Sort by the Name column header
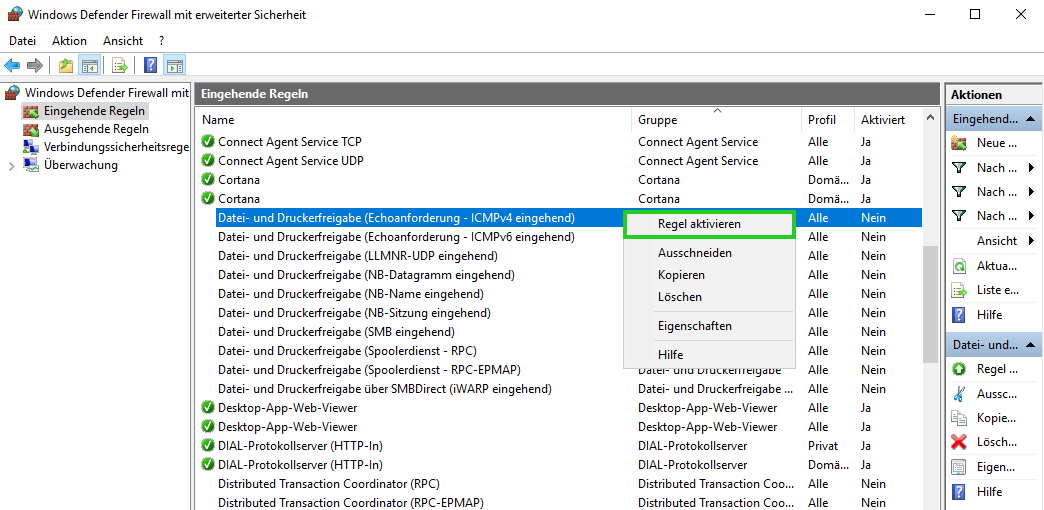 tap(415, 120)
